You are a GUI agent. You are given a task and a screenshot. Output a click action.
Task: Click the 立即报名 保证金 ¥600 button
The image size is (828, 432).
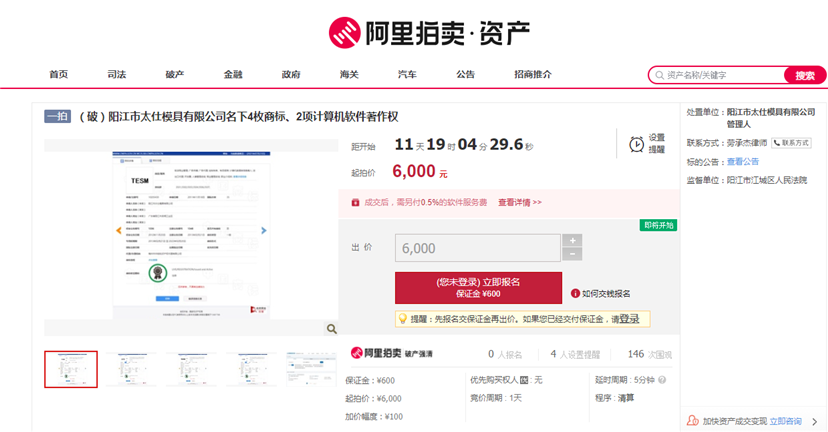pyautogui.click(x=478, y=288)
